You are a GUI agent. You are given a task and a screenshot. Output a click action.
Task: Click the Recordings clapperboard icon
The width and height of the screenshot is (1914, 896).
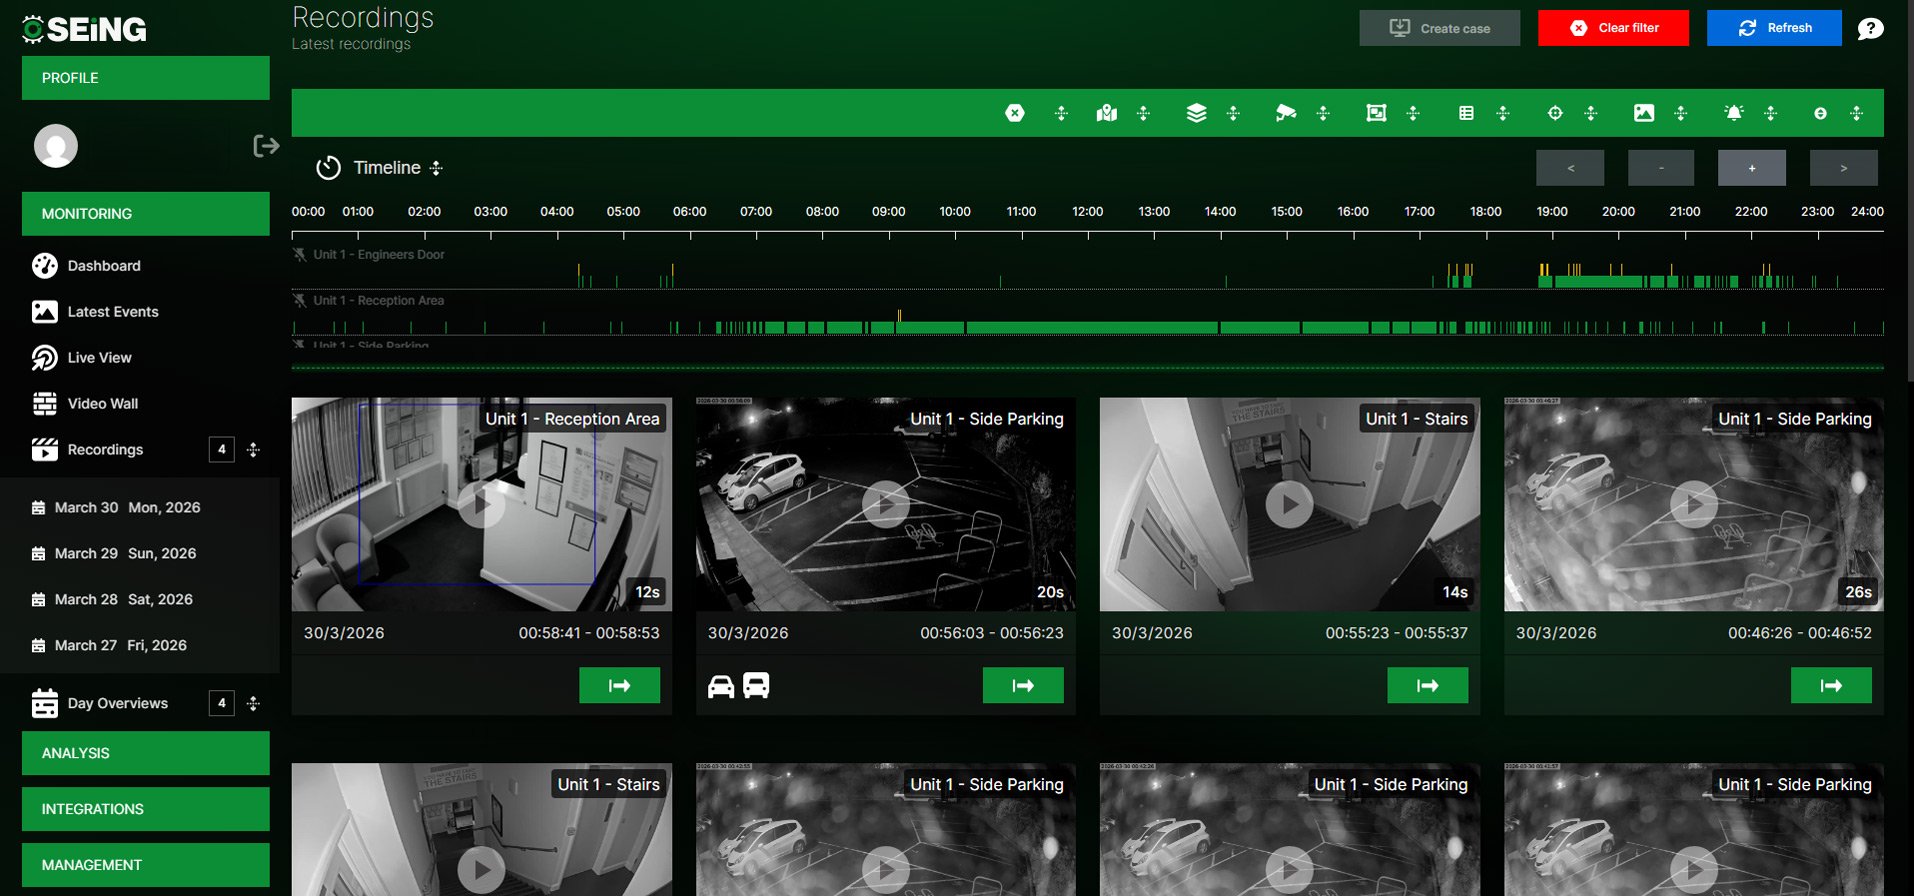(45, 450)
